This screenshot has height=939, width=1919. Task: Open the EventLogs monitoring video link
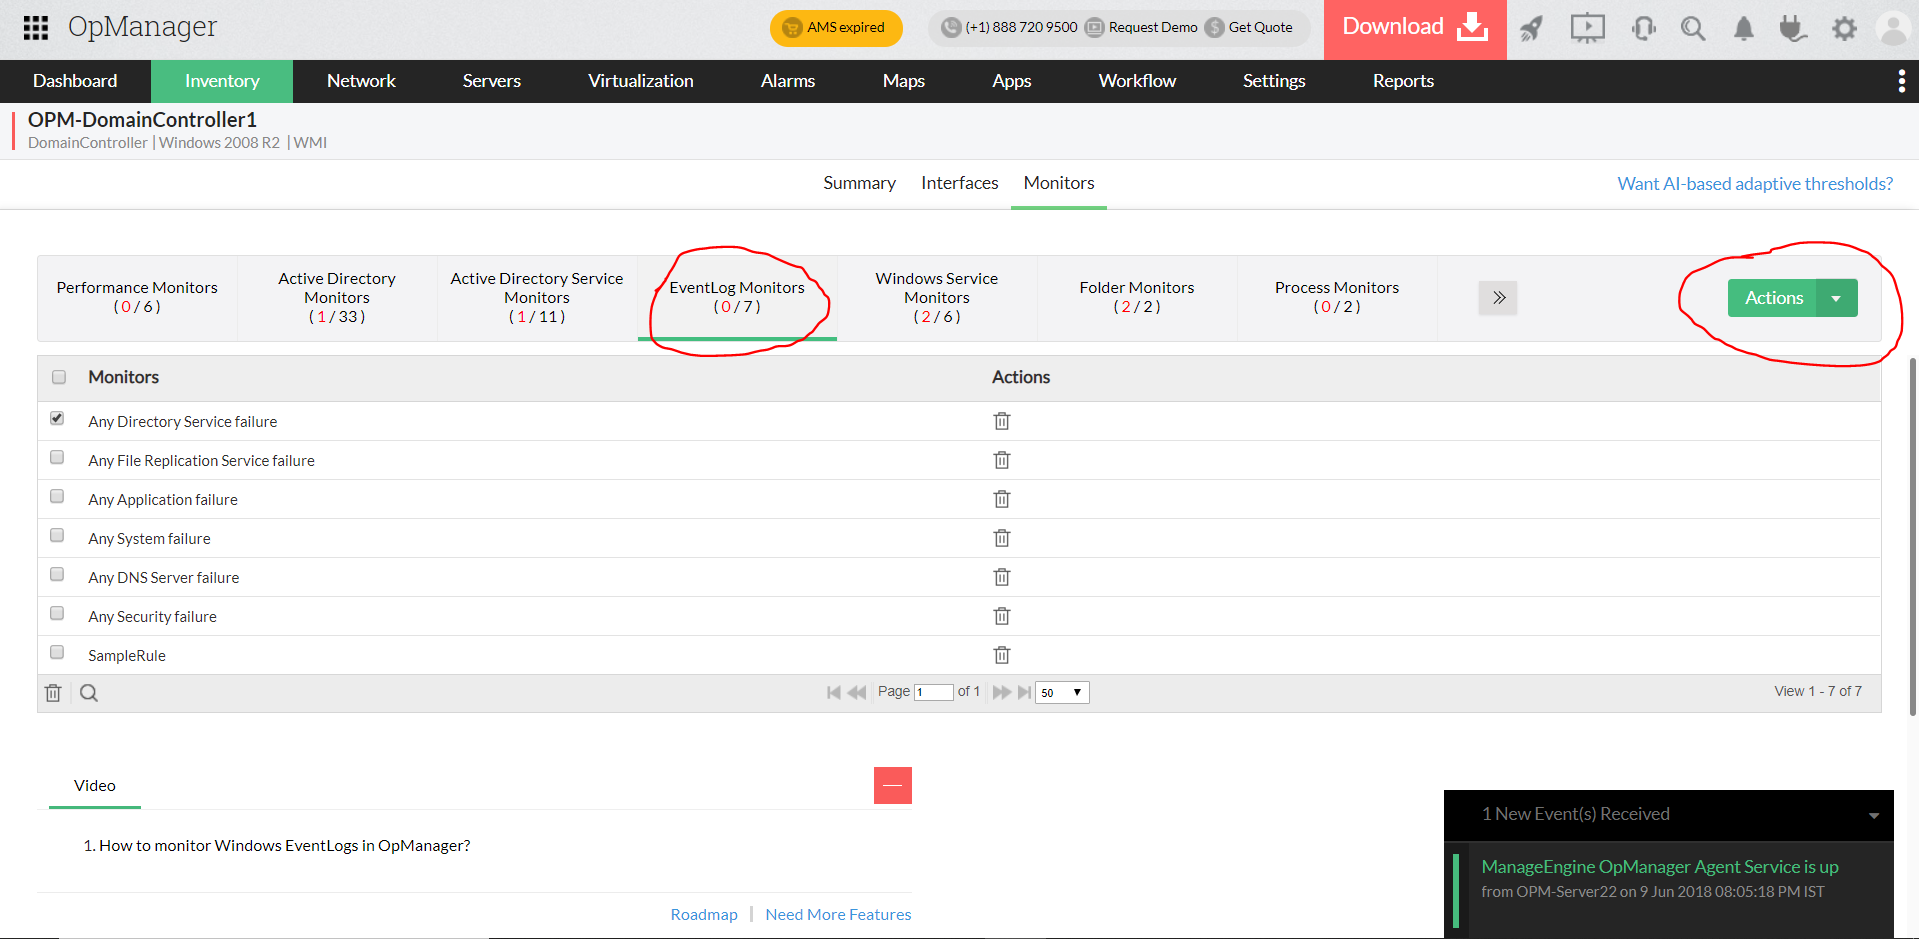(284, 846)
